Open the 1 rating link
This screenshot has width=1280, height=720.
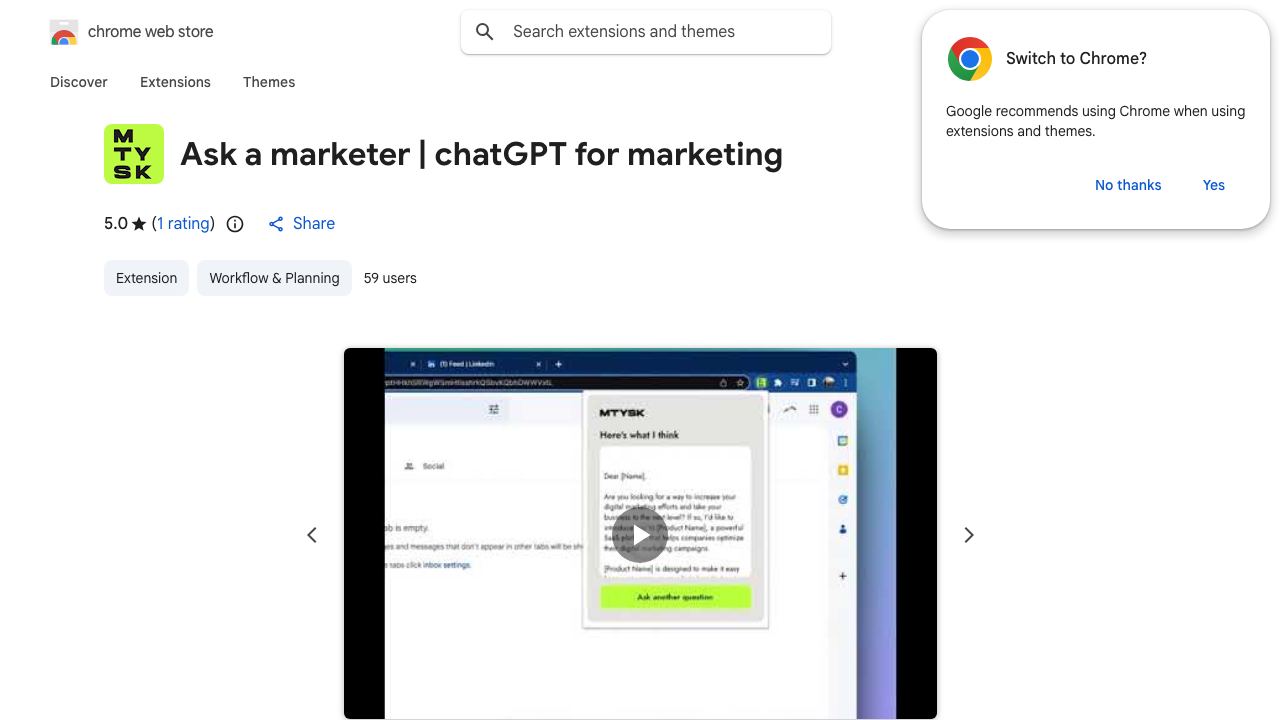pos(184,224)
